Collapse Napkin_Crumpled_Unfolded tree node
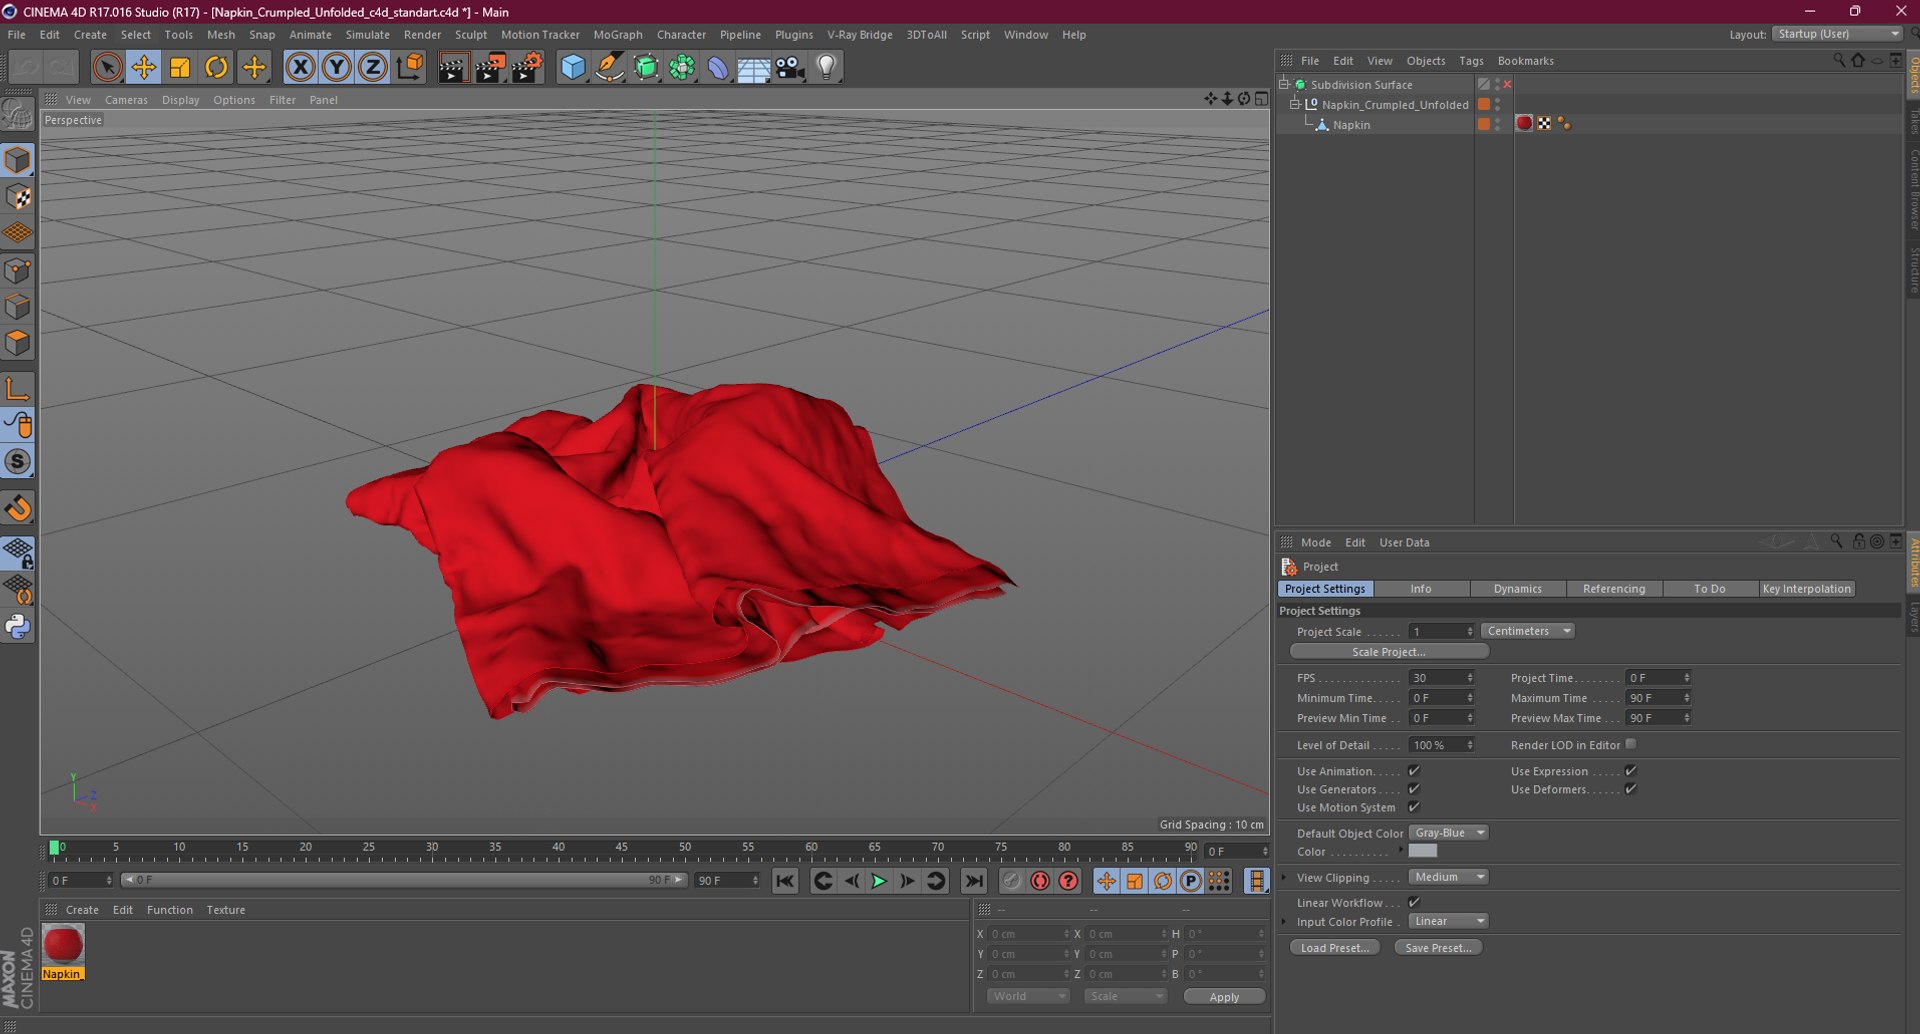Image resolution: width=1920 pixels, height=1034 pixels. click(1295, 104)
